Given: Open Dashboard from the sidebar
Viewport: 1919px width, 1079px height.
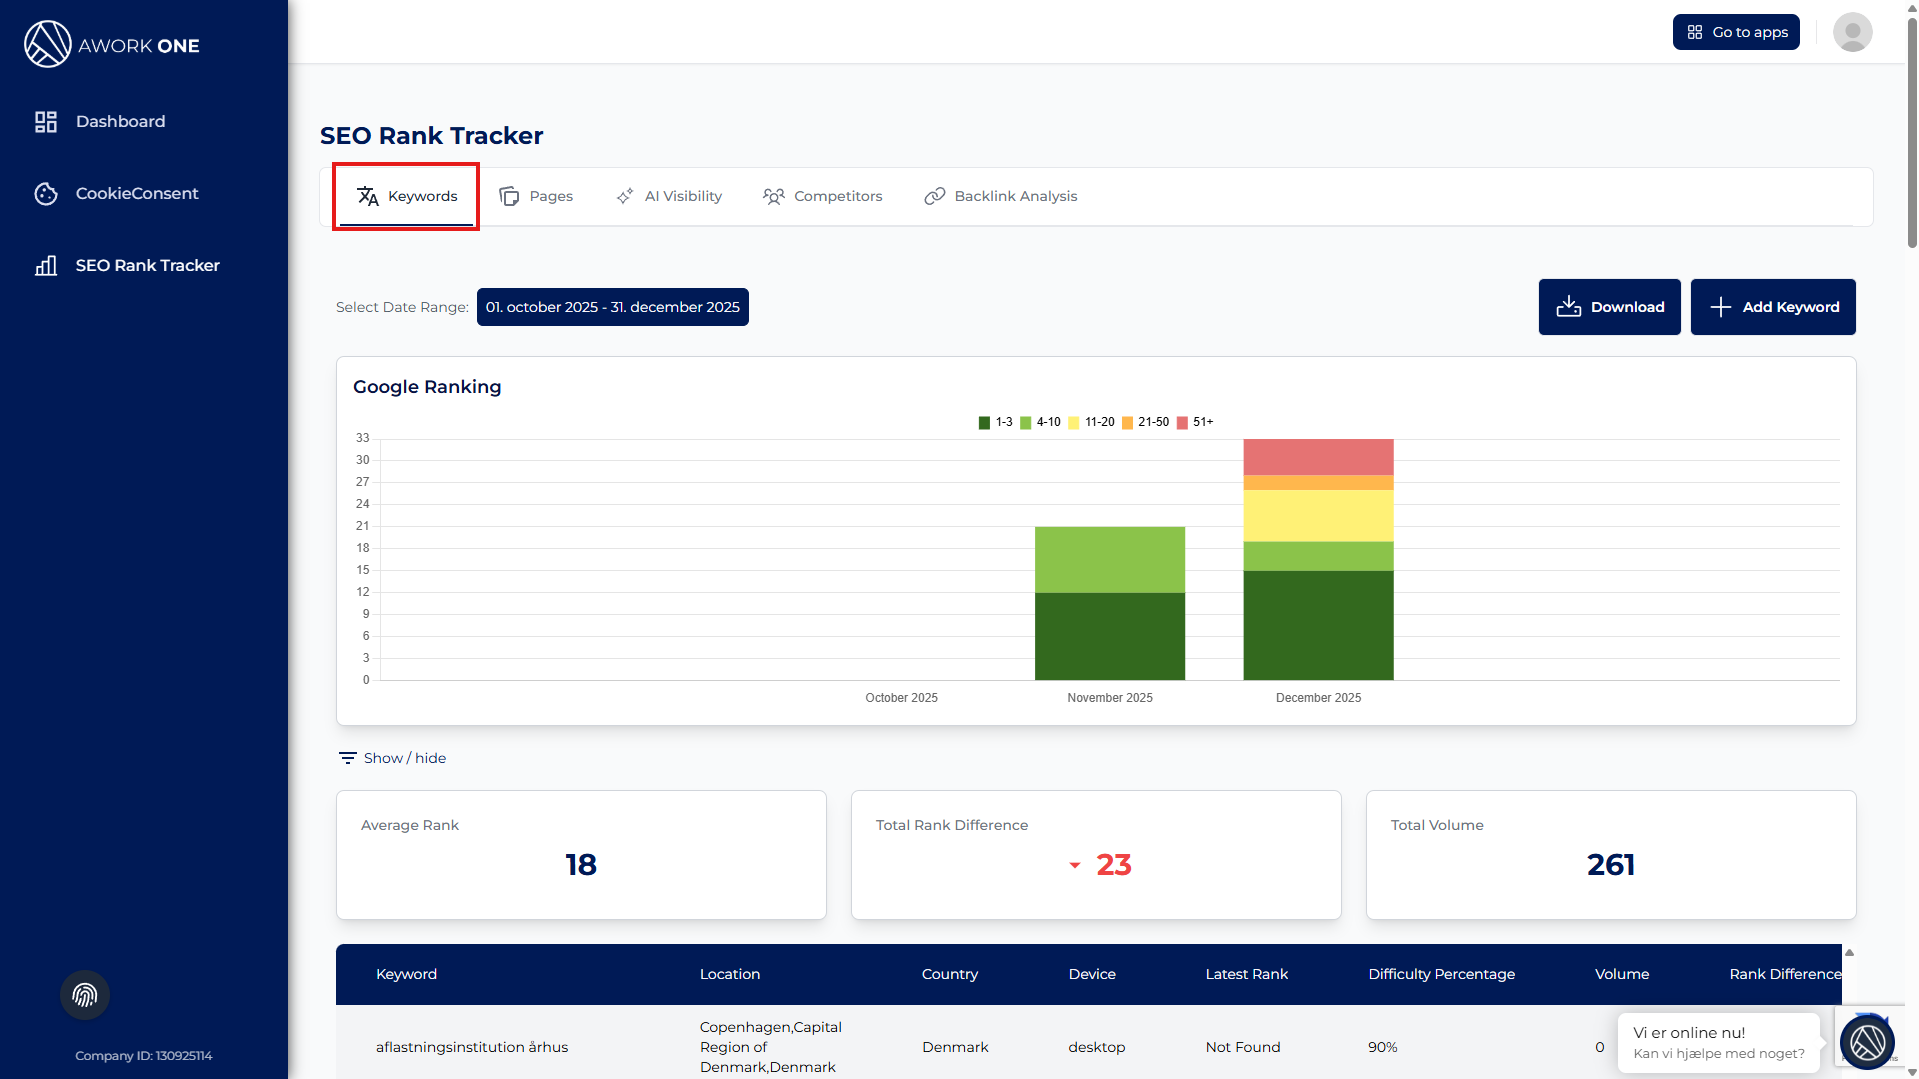Looking at the screenshot, I should pos(120,121).
